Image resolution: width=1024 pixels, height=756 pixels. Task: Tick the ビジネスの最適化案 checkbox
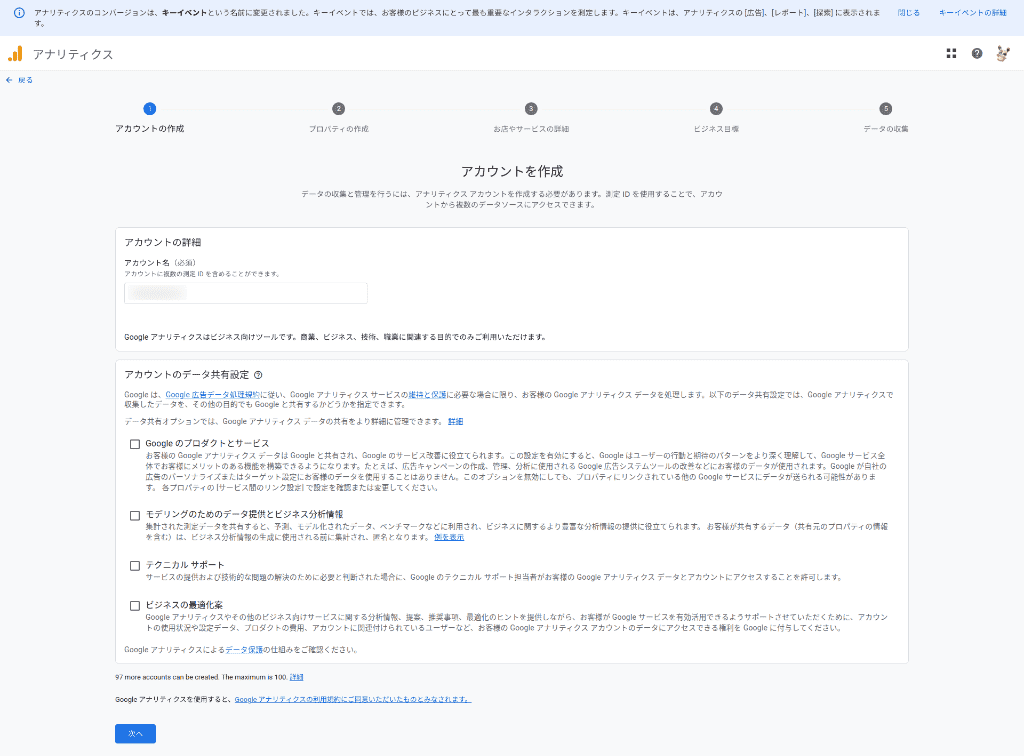click(x=135, y=605)
